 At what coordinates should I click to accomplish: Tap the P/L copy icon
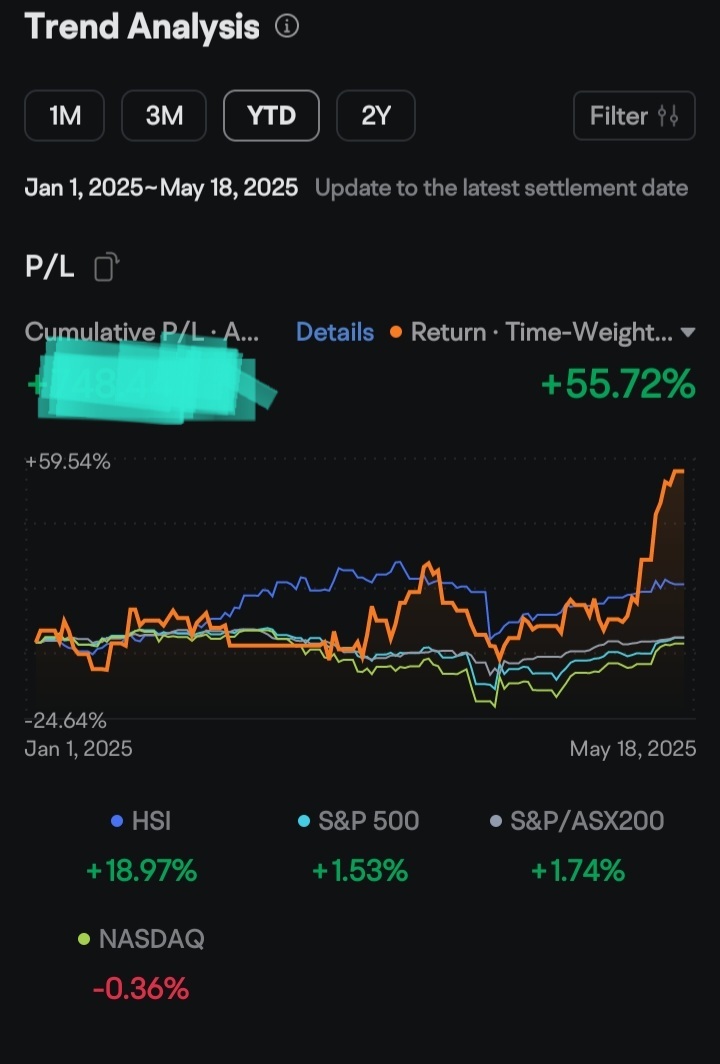coord(106,267)
